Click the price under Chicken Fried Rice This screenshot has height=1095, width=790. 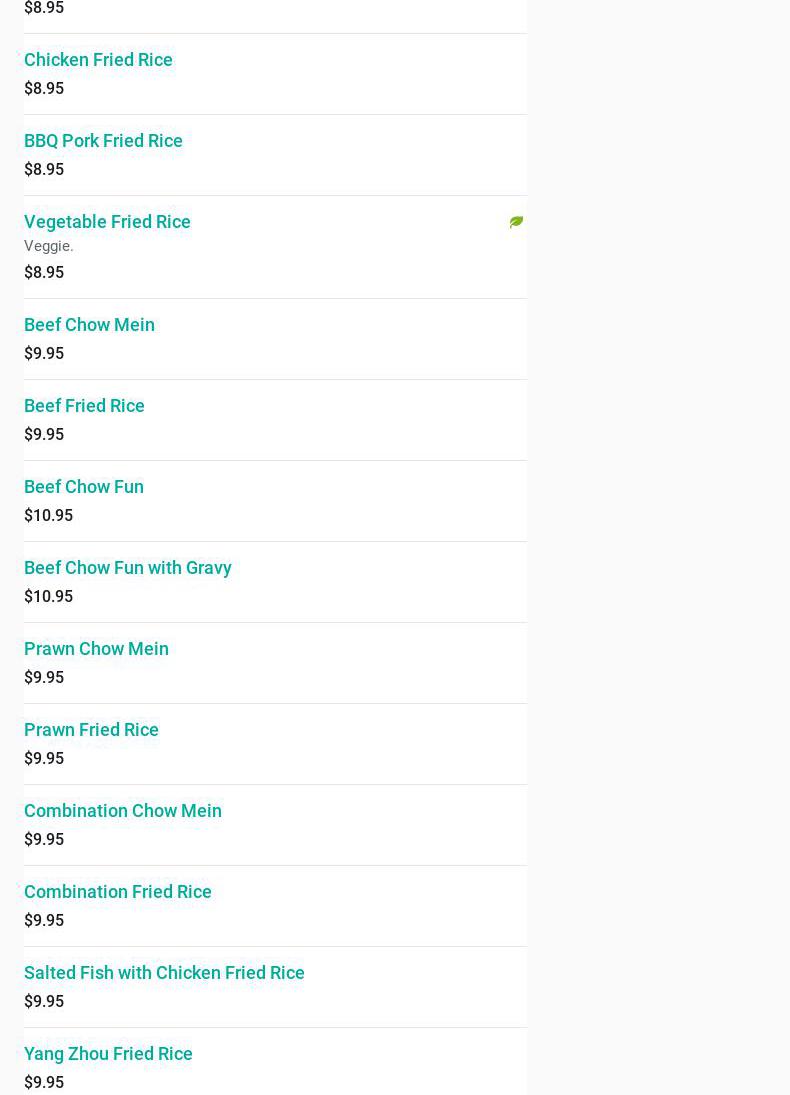[x=44, y=89]
